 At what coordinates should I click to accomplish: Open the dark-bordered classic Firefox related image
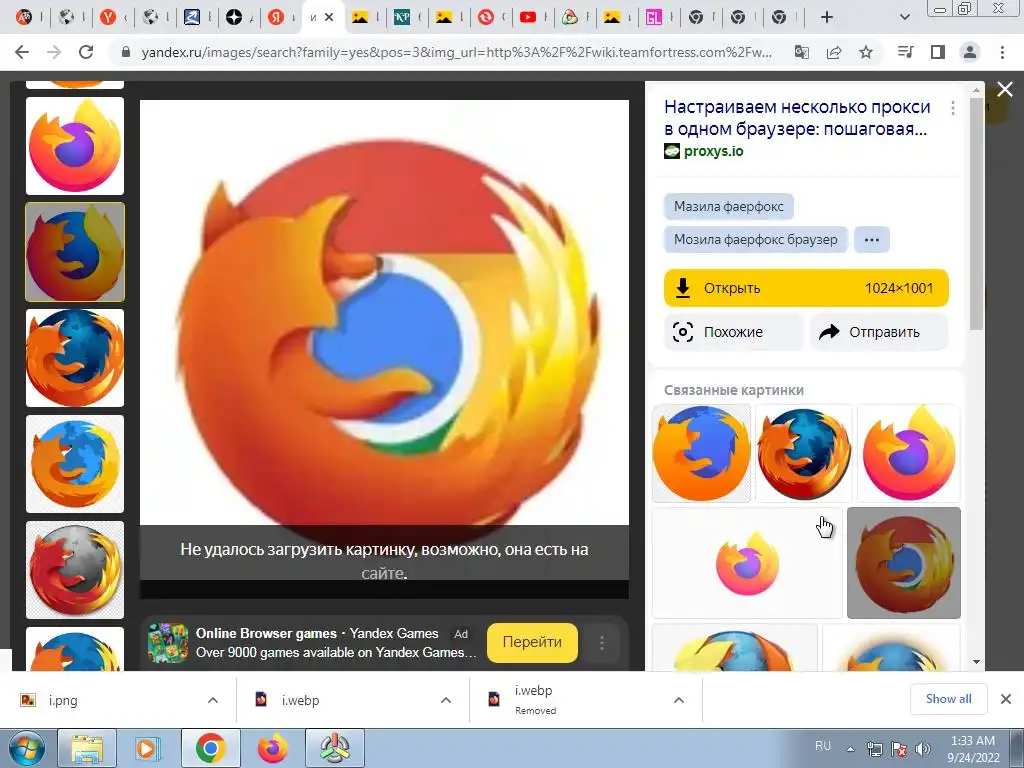[x=804, y=453]
